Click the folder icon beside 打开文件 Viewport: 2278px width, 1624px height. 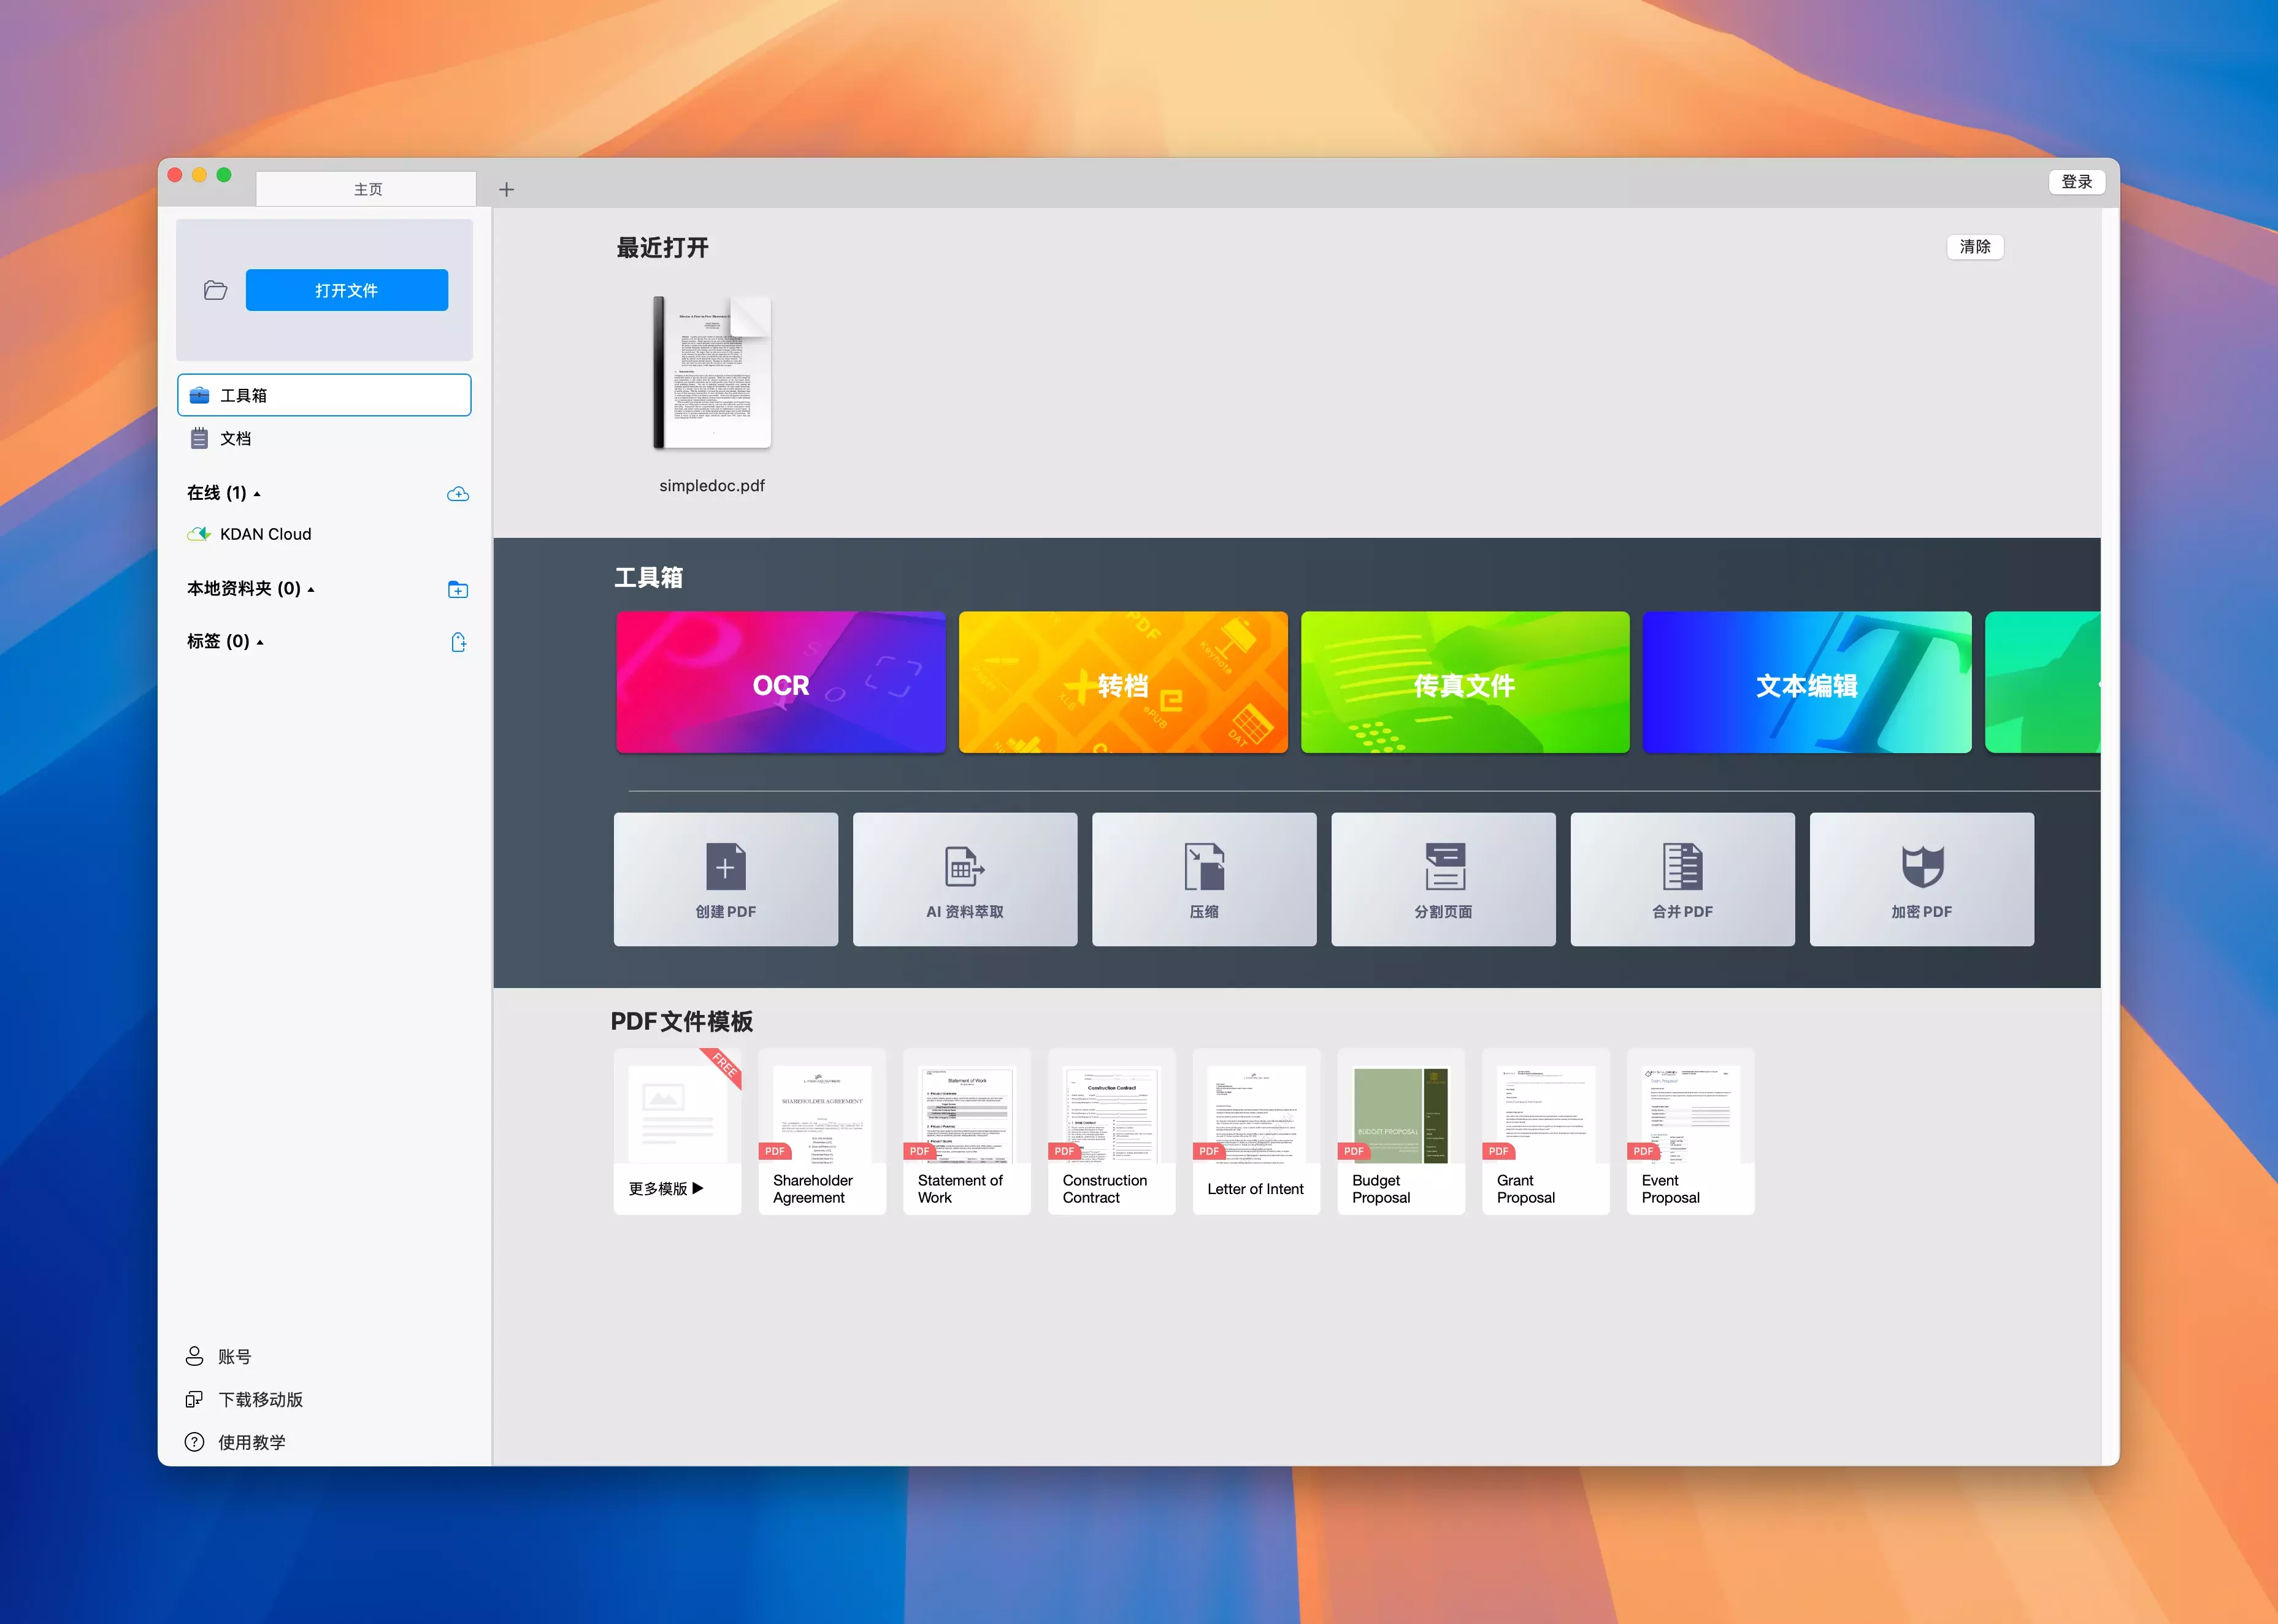pyautogui.click(x=215, y=290)
